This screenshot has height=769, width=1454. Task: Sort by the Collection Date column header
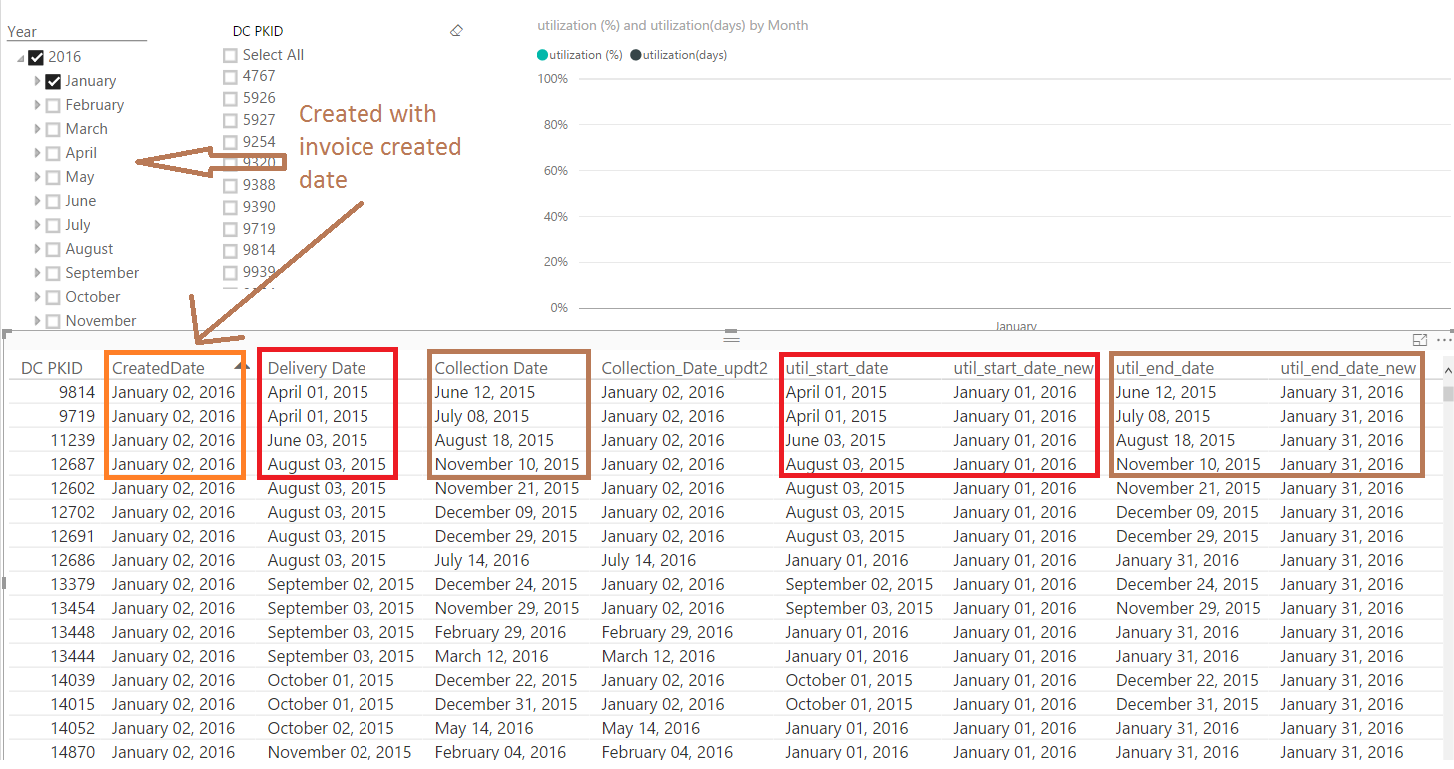491,368
